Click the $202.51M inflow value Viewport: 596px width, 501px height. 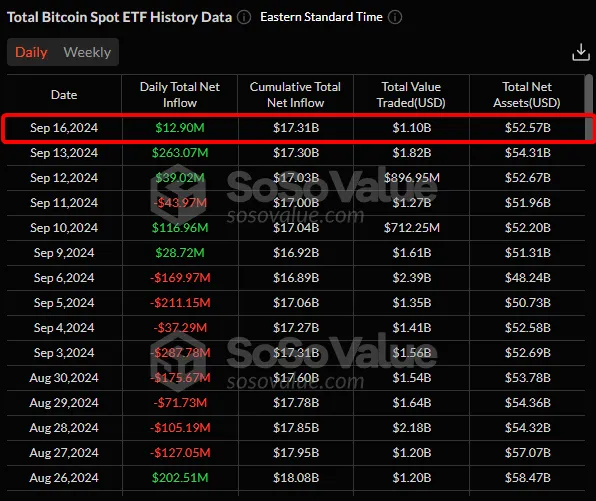[x=180, y=478]
